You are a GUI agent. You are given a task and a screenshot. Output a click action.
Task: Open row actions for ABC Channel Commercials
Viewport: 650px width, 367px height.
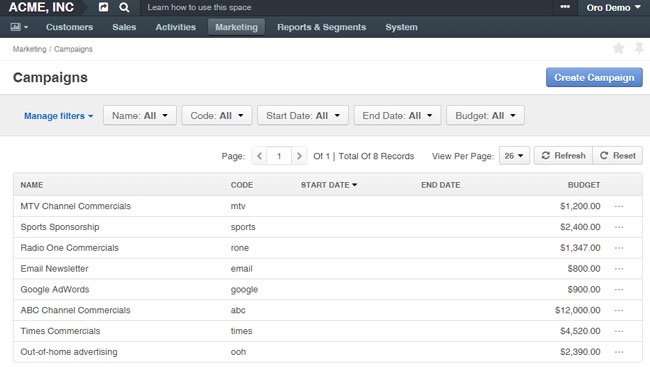619,310
